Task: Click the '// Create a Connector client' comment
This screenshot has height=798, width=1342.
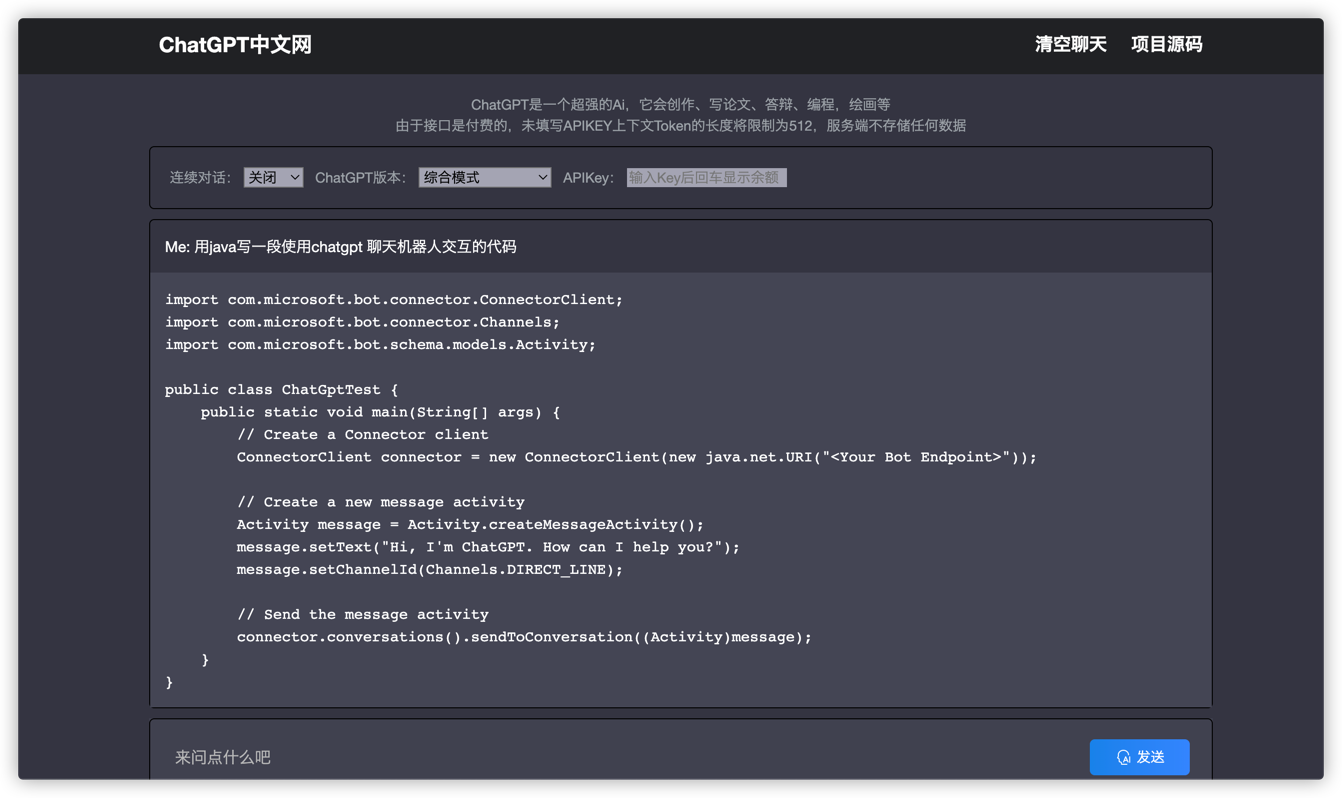Action: click(x=362, y=435)
